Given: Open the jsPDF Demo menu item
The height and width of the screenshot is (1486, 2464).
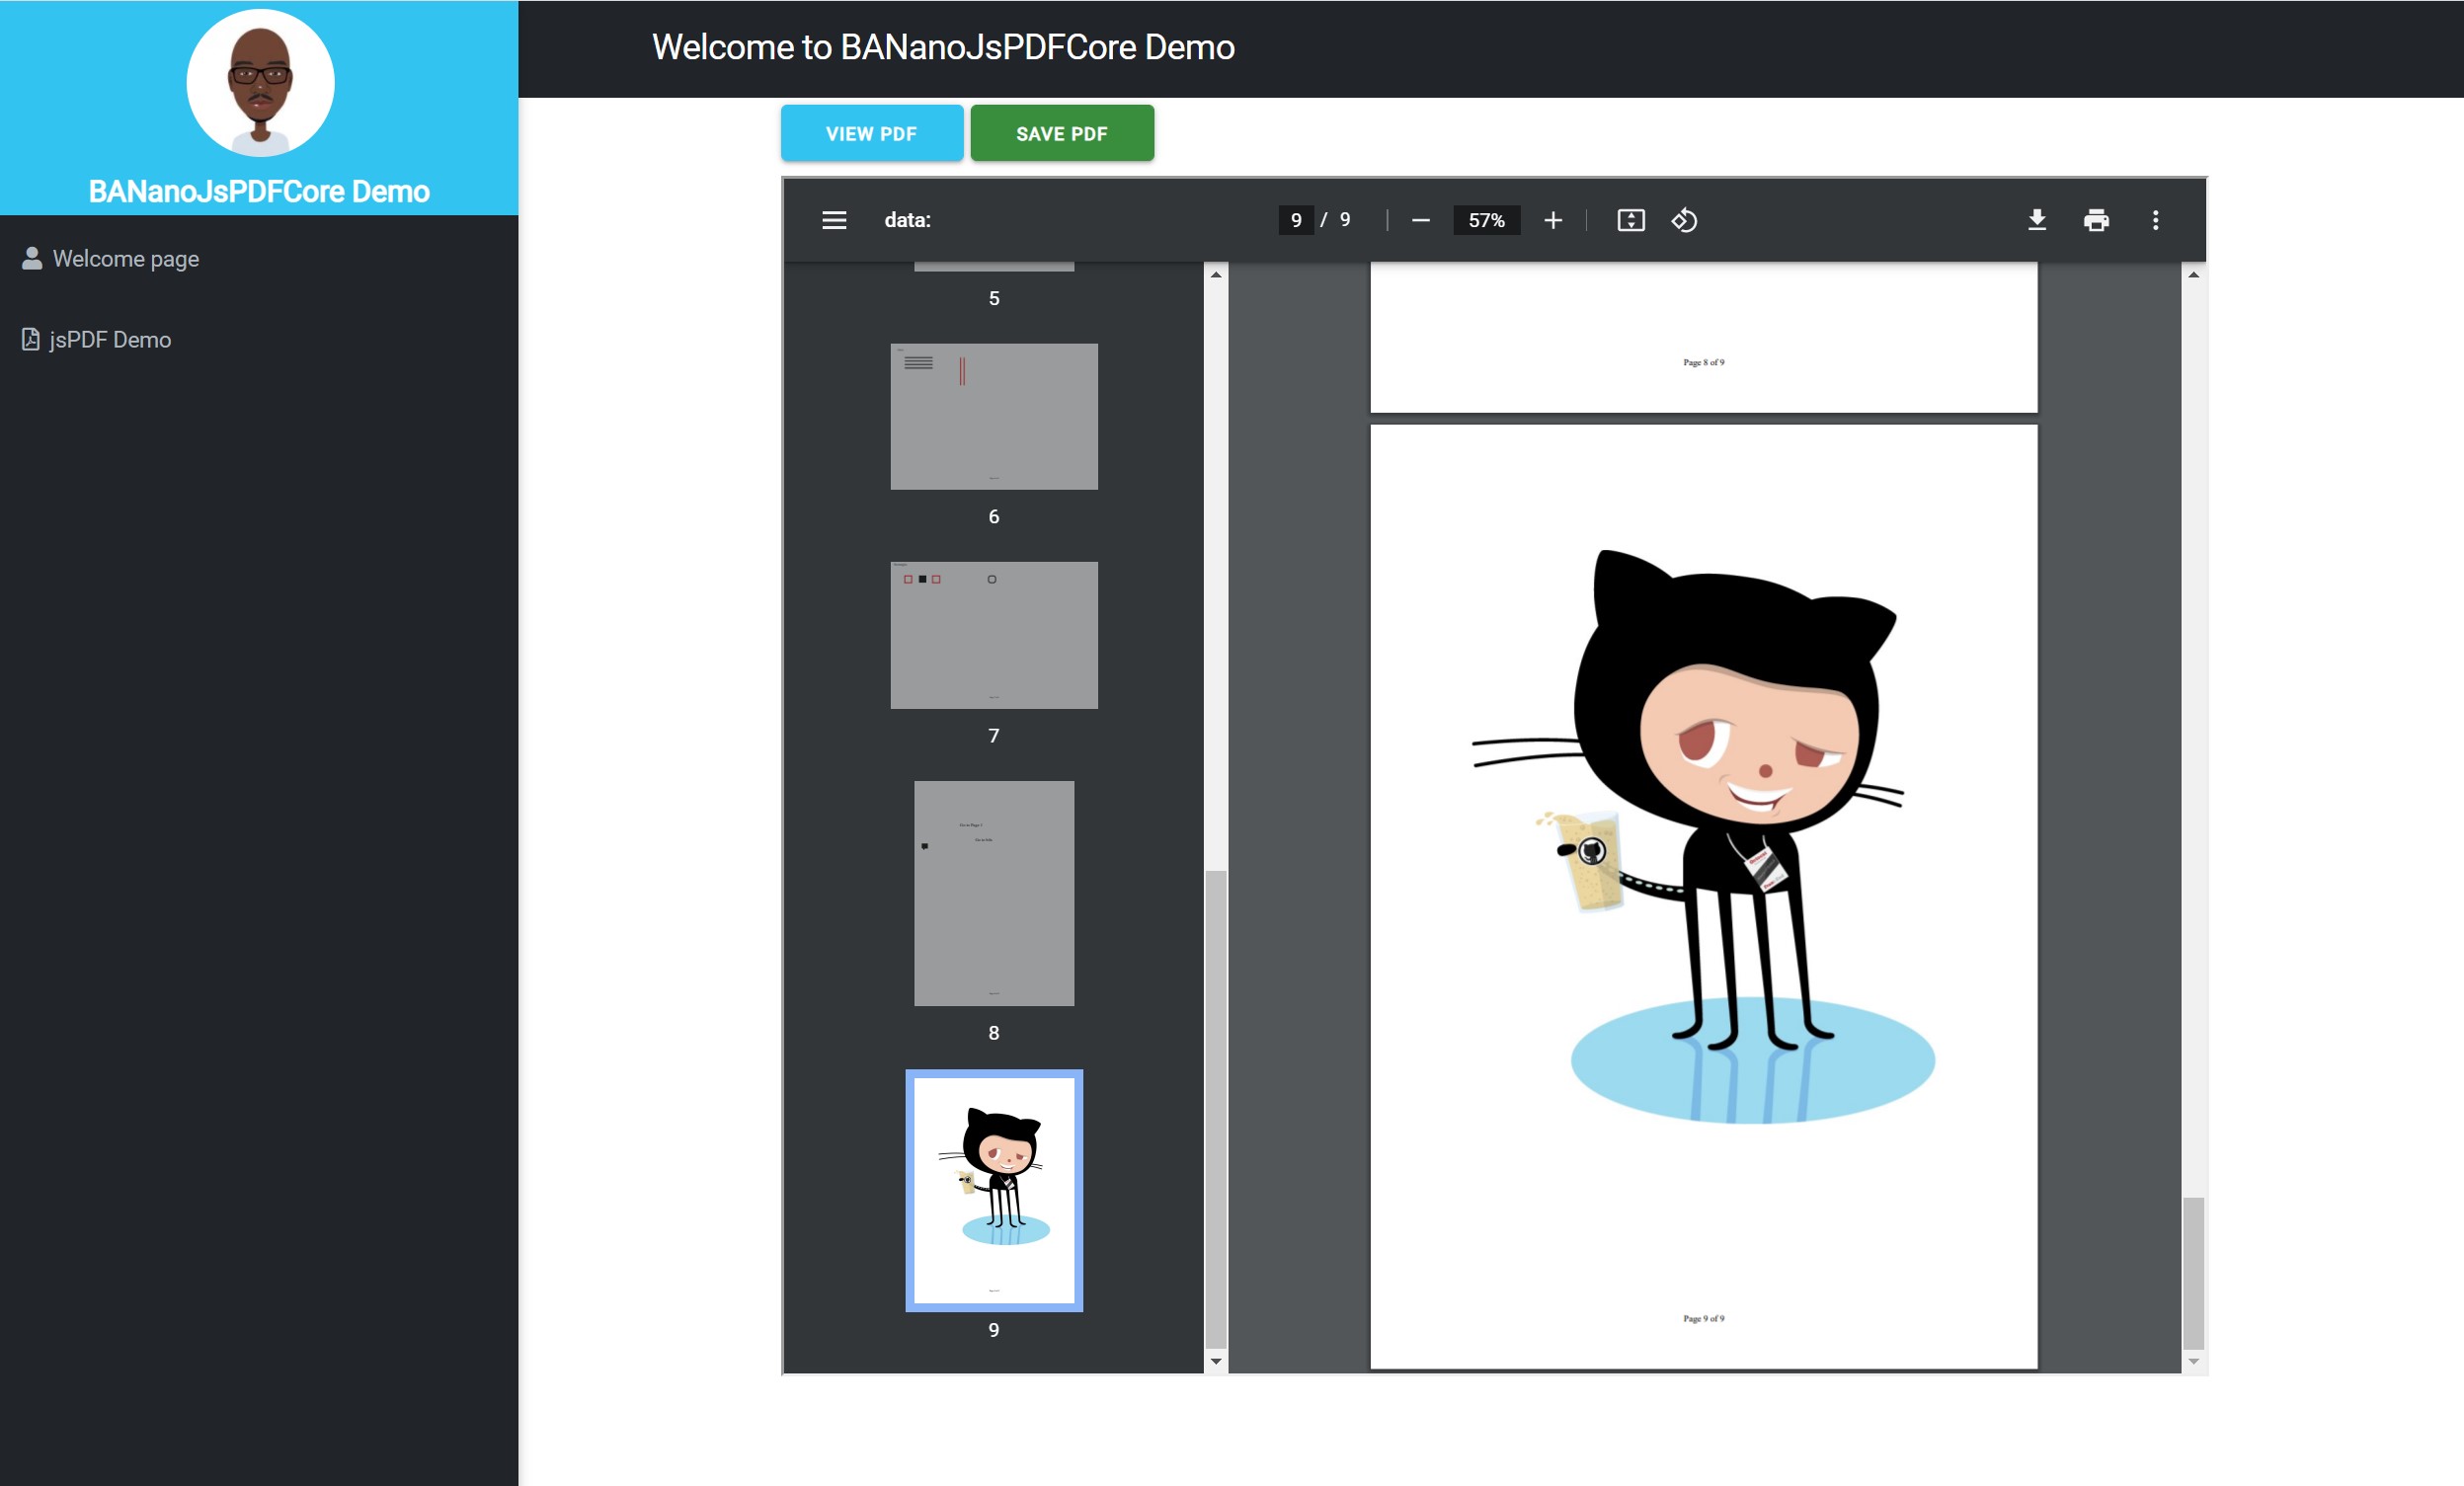Looking at the screenshot, I should [110, 340].
